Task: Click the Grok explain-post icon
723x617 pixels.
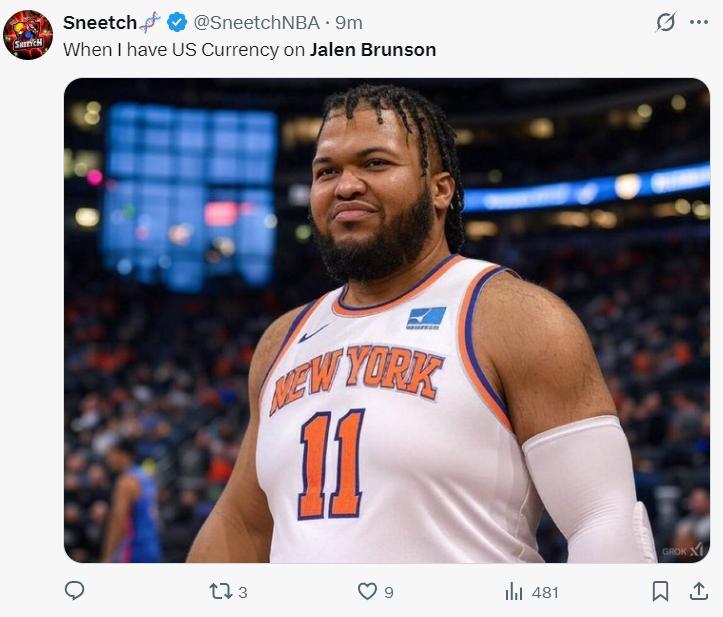Action: tap(665, 22)
